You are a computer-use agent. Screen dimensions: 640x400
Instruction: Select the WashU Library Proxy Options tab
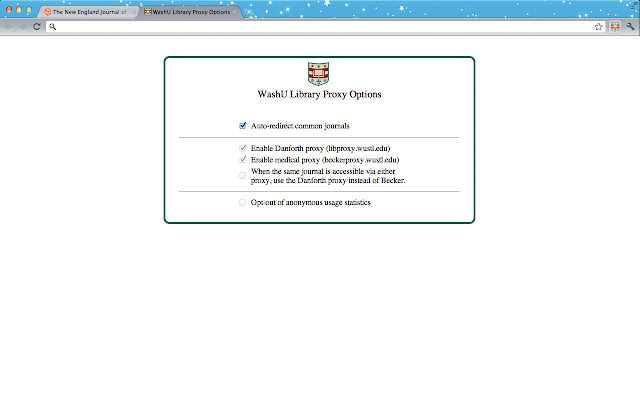(191, 12)
